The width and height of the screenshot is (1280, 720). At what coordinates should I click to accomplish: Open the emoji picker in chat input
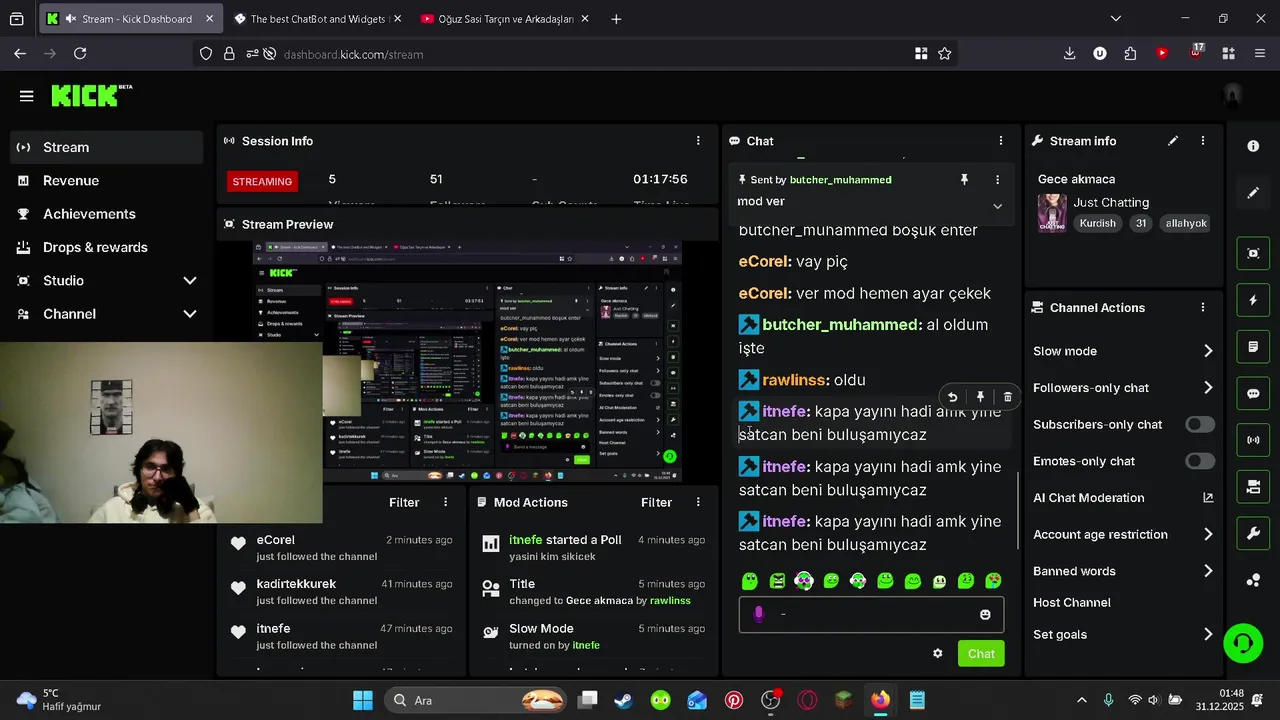(x=985, y=615)
